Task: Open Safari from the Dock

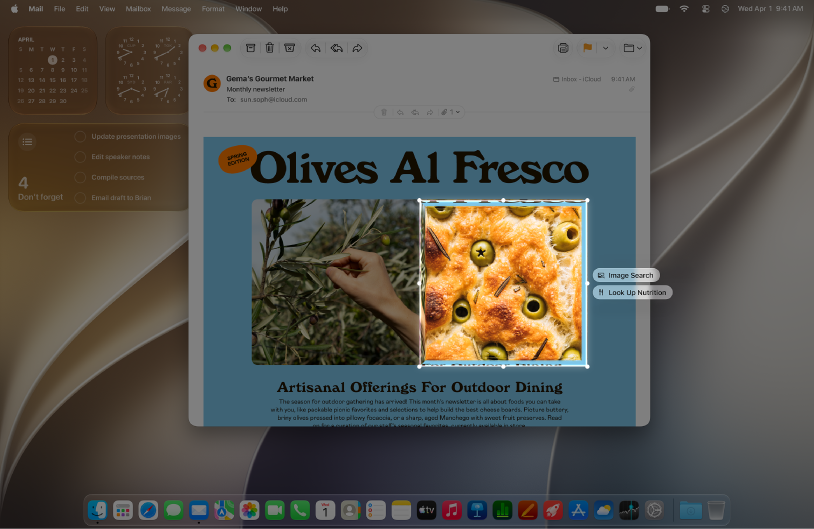Action: pos(148,510)
